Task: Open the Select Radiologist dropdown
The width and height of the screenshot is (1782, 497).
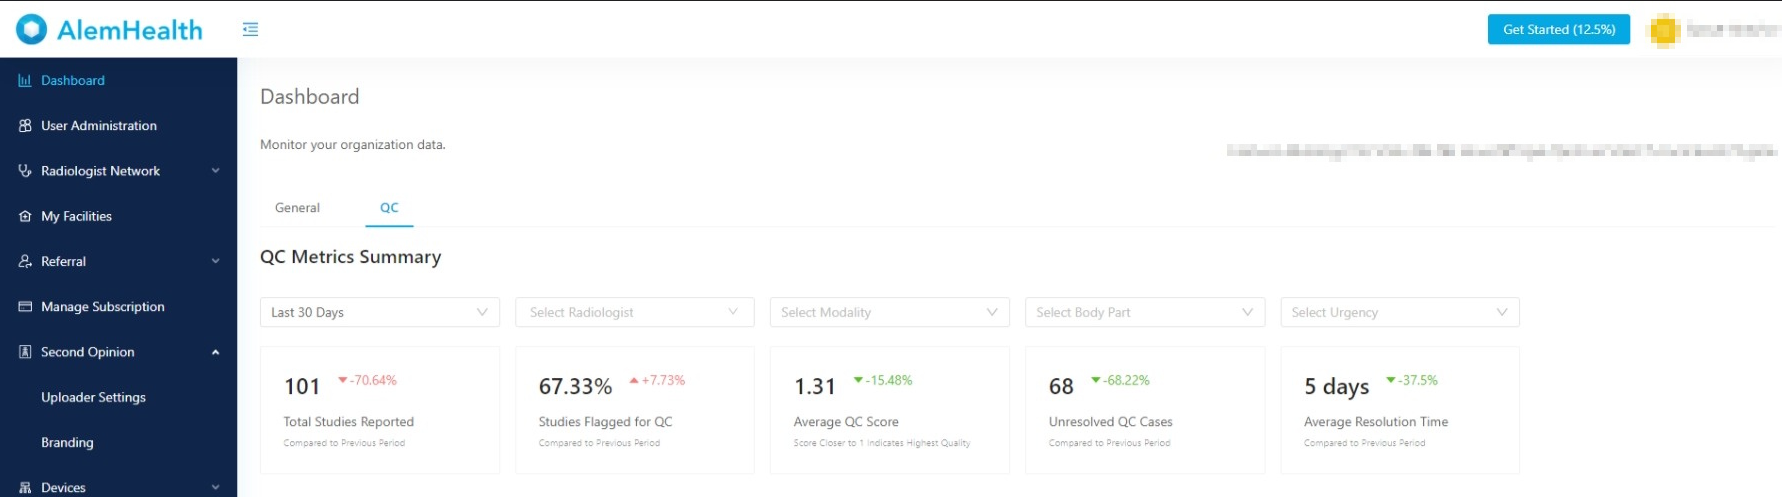Action: [x=634, y=312]
